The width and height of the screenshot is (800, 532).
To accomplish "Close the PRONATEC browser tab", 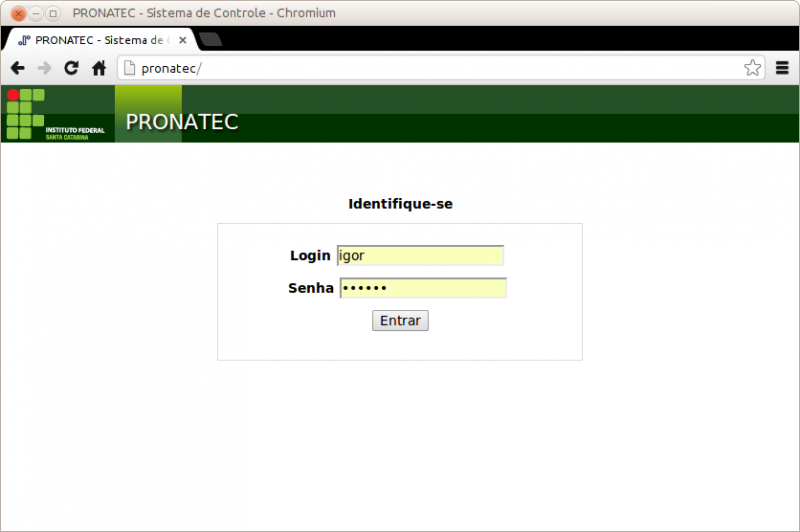I will tap(182, 40).
